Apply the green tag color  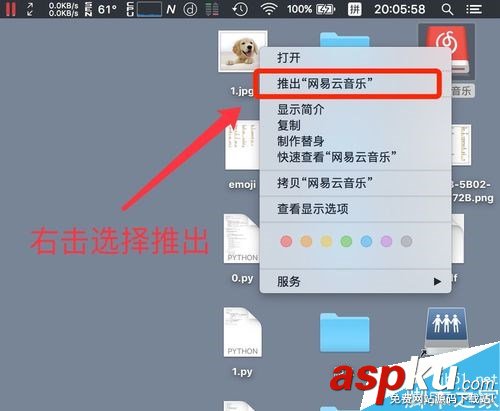pyautogui.click(x=346, y=241)
